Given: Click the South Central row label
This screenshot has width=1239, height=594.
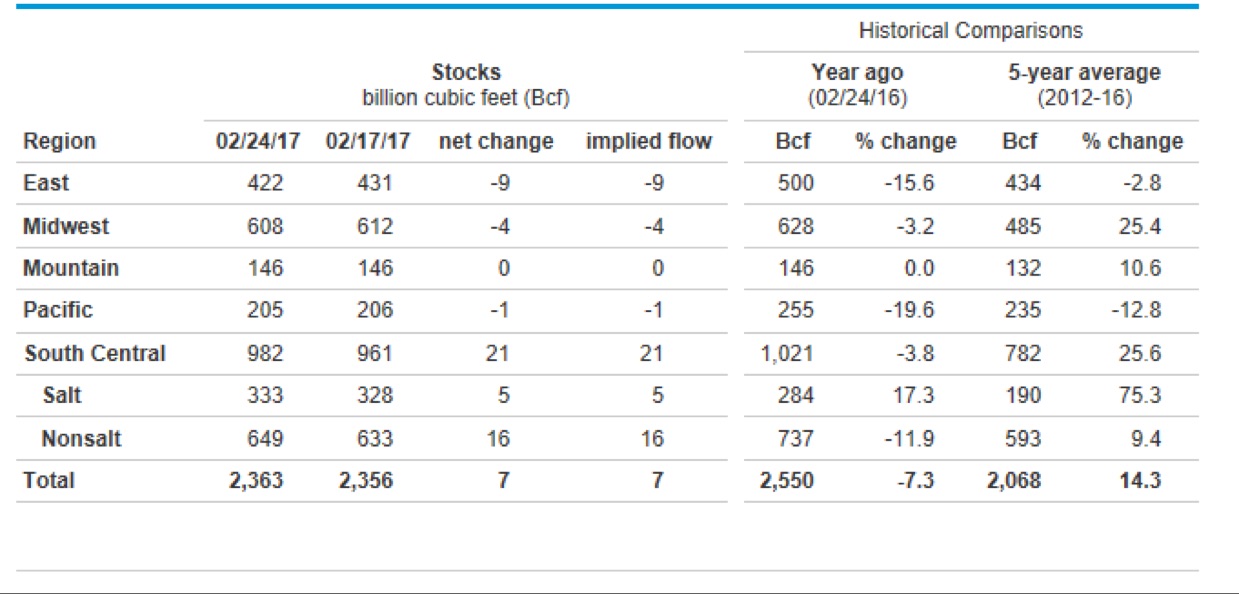Looking at the screenshot, I should (95, 353).
